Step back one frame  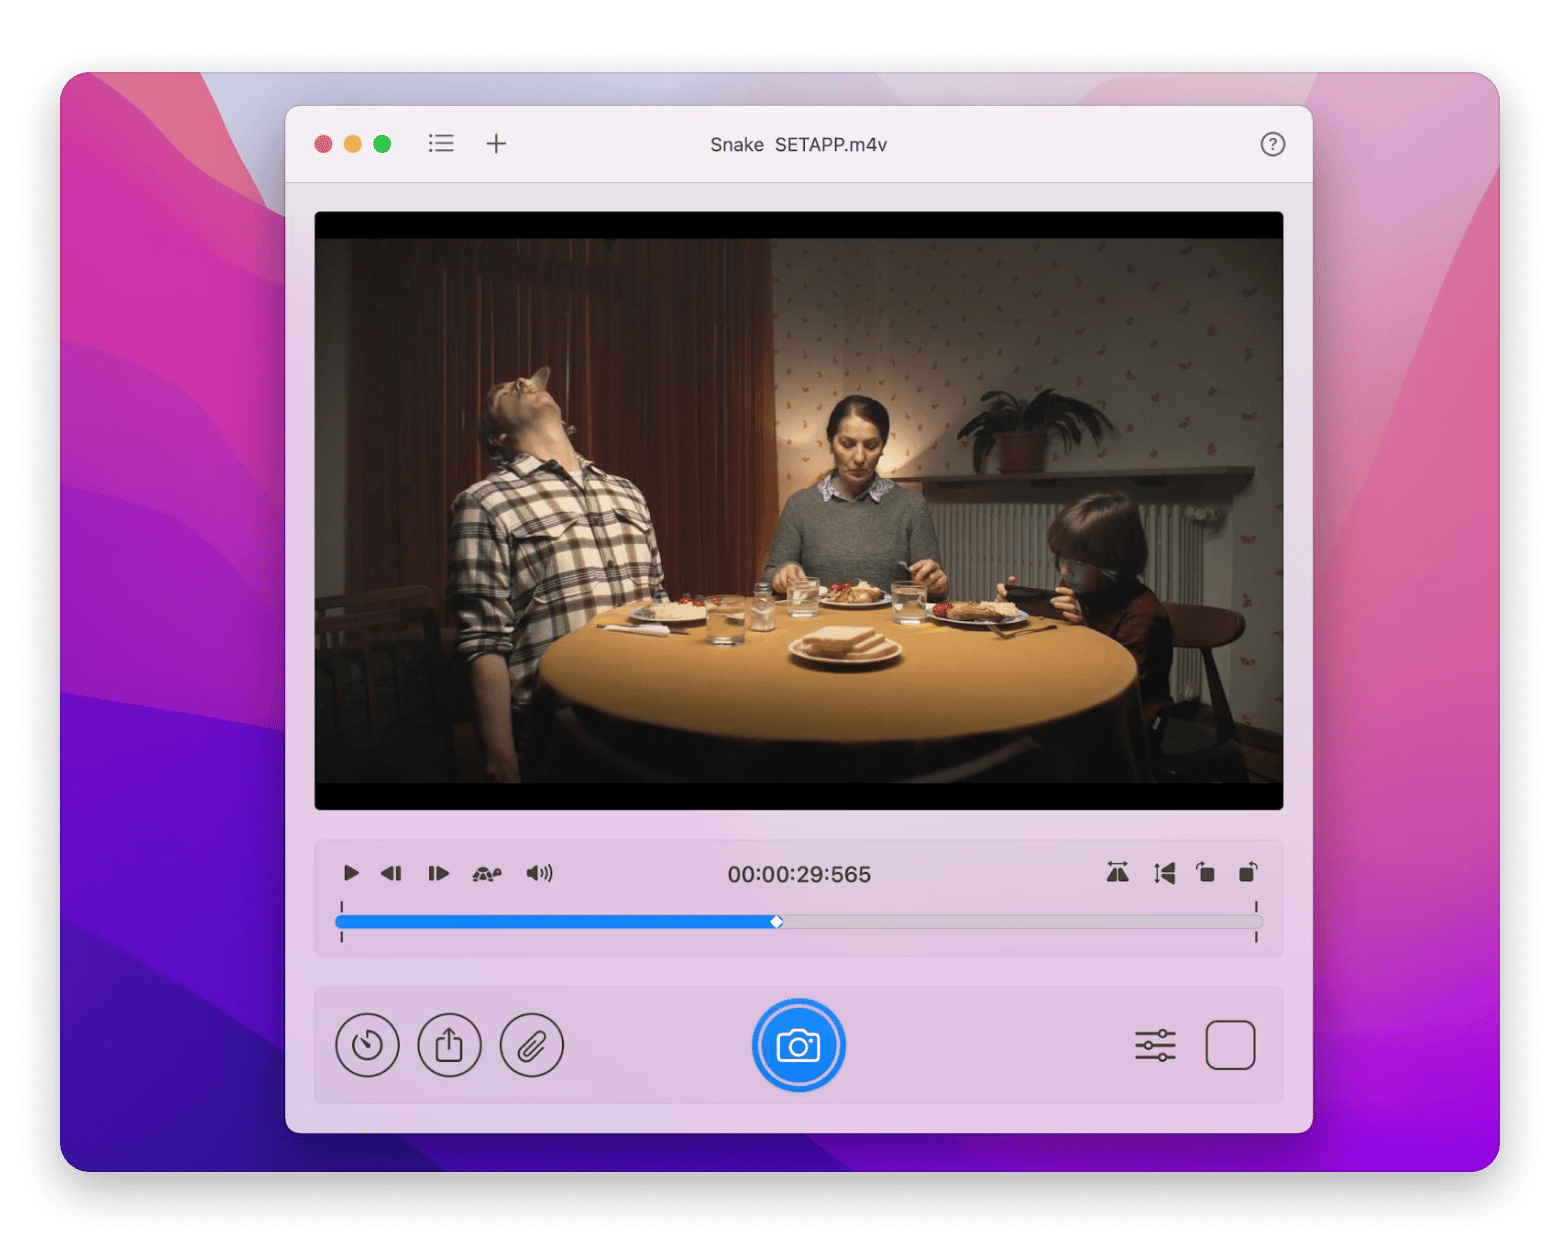click(391, 873)
